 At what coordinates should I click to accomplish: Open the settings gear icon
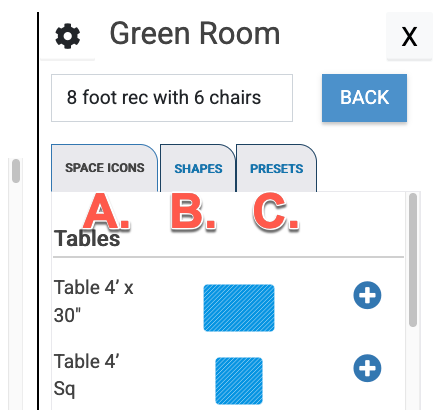(68, 36)
